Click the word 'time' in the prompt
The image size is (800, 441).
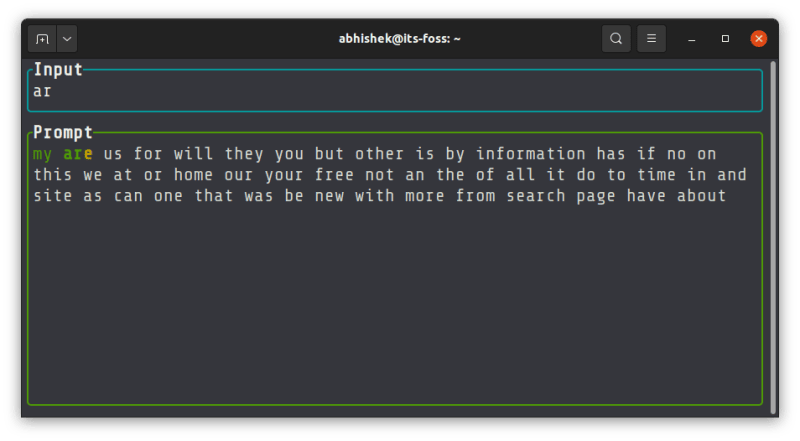pyautogui.click(x=657, y=175)
